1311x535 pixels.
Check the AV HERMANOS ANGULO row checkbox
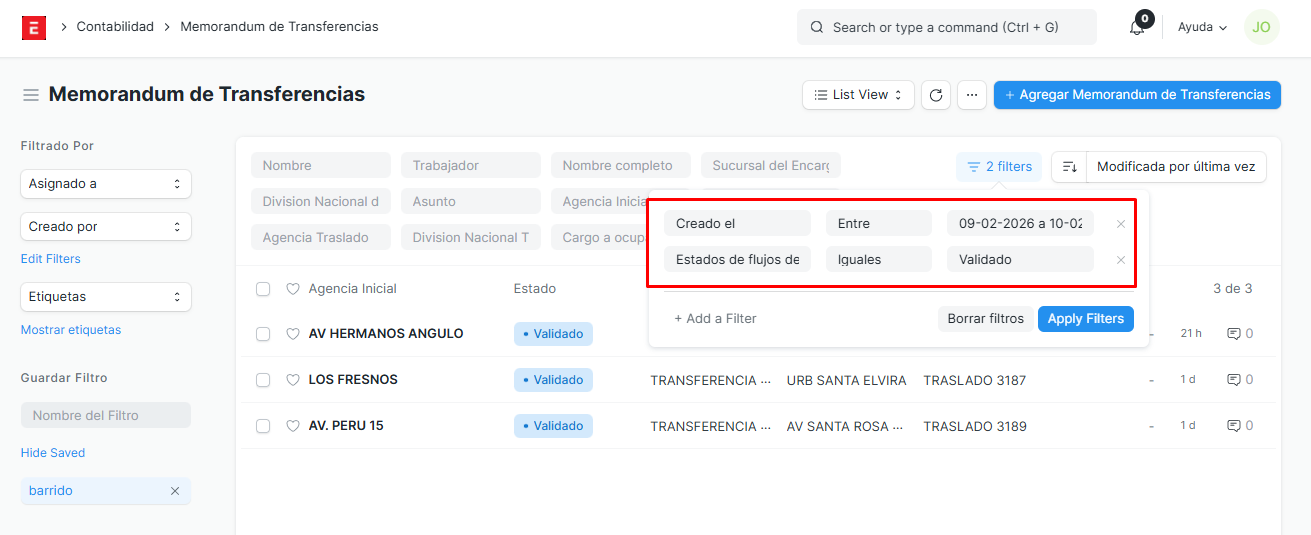(x=263, y=334)
